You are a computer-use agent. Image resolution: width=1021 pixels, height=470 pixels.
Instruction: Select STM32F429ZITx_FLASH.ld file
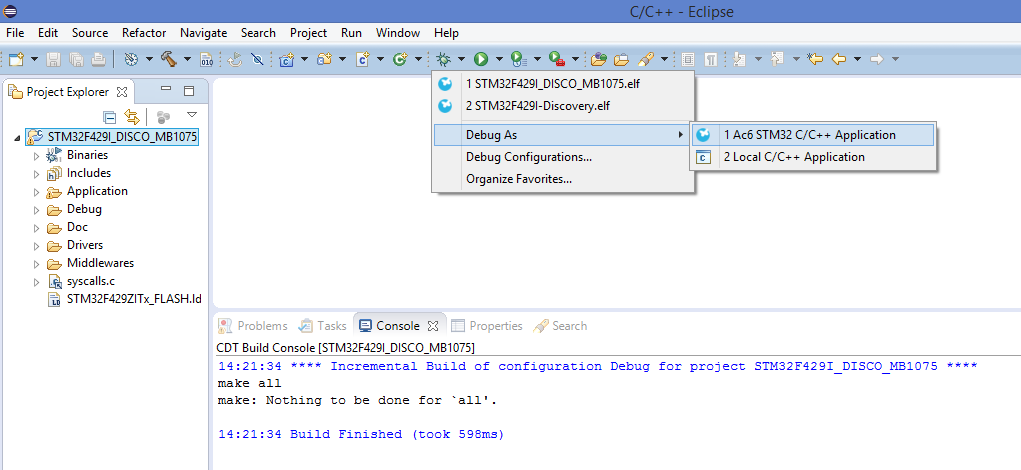point(134,300)
